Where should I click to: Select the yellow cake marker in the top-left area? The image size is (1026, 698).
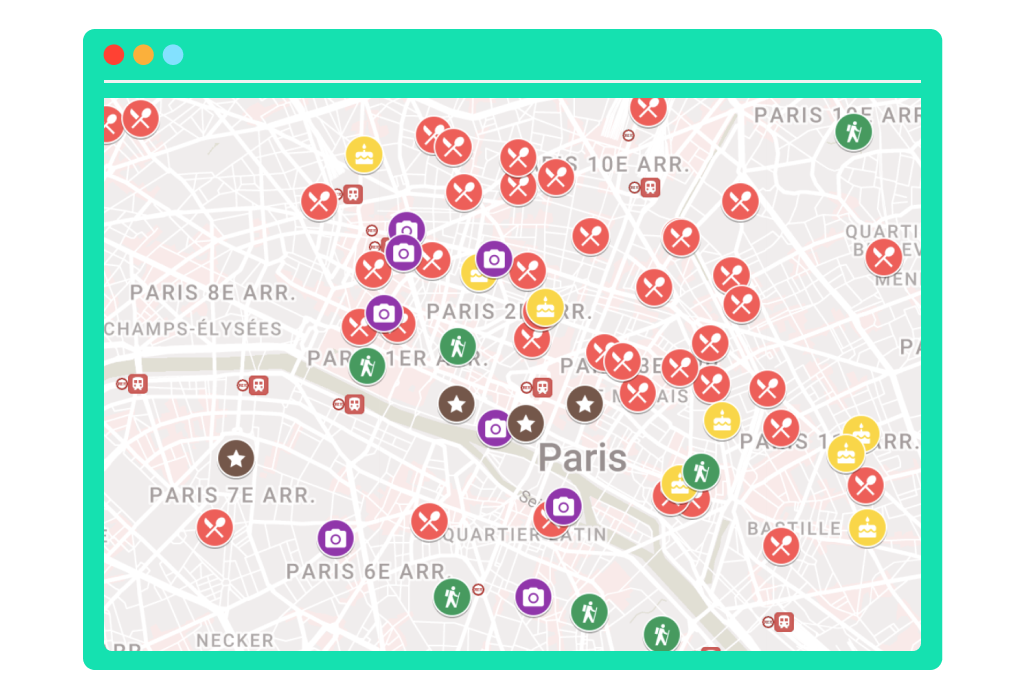[x=364, y=155]
